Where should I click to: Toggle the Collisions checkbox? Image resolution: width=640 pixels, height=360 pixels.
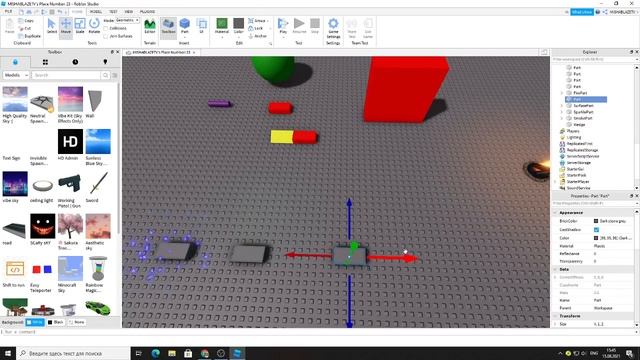coord(106,29)
